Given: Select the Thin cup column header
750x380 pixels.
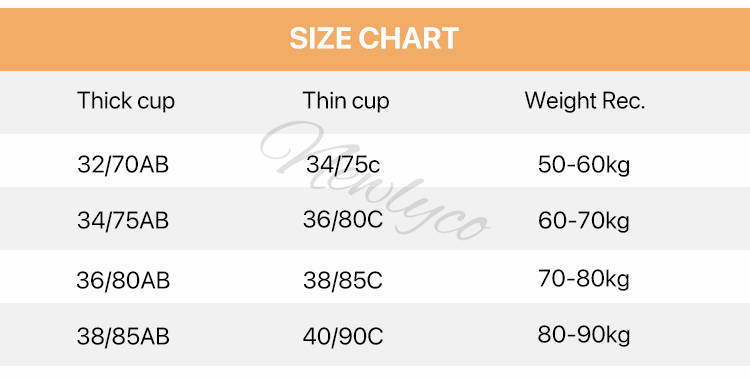Looking at the screenshot, I should [346, 101].
